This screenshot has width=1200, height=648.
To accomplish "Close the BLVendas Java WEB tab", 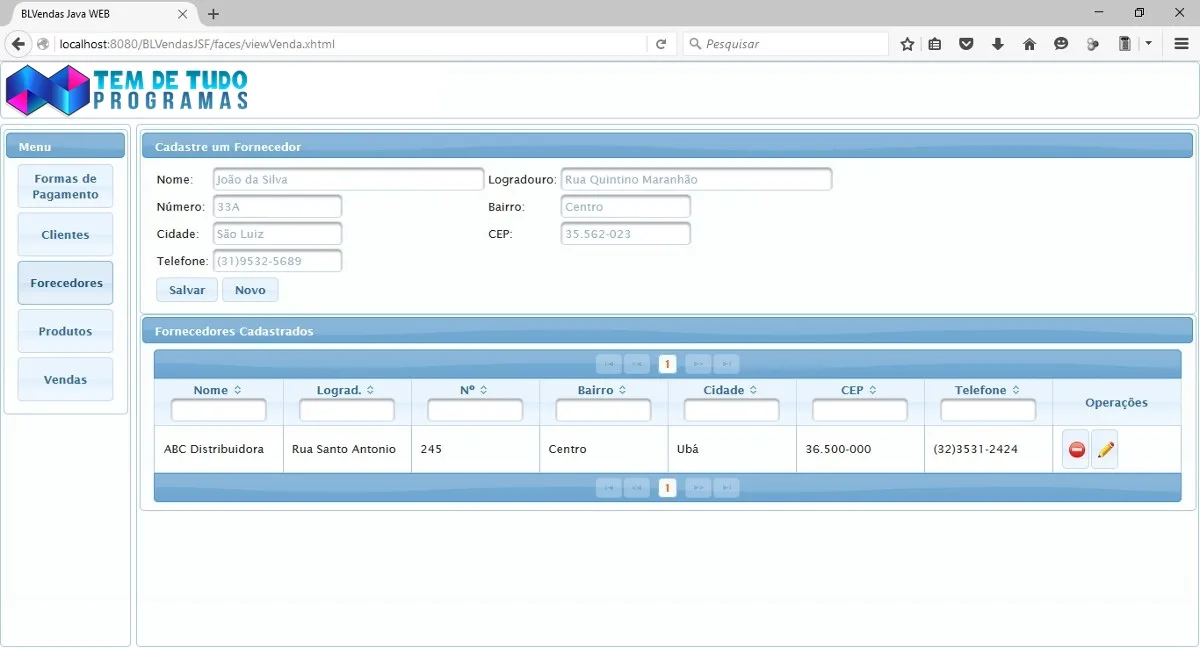I will (x=183, y=14).
